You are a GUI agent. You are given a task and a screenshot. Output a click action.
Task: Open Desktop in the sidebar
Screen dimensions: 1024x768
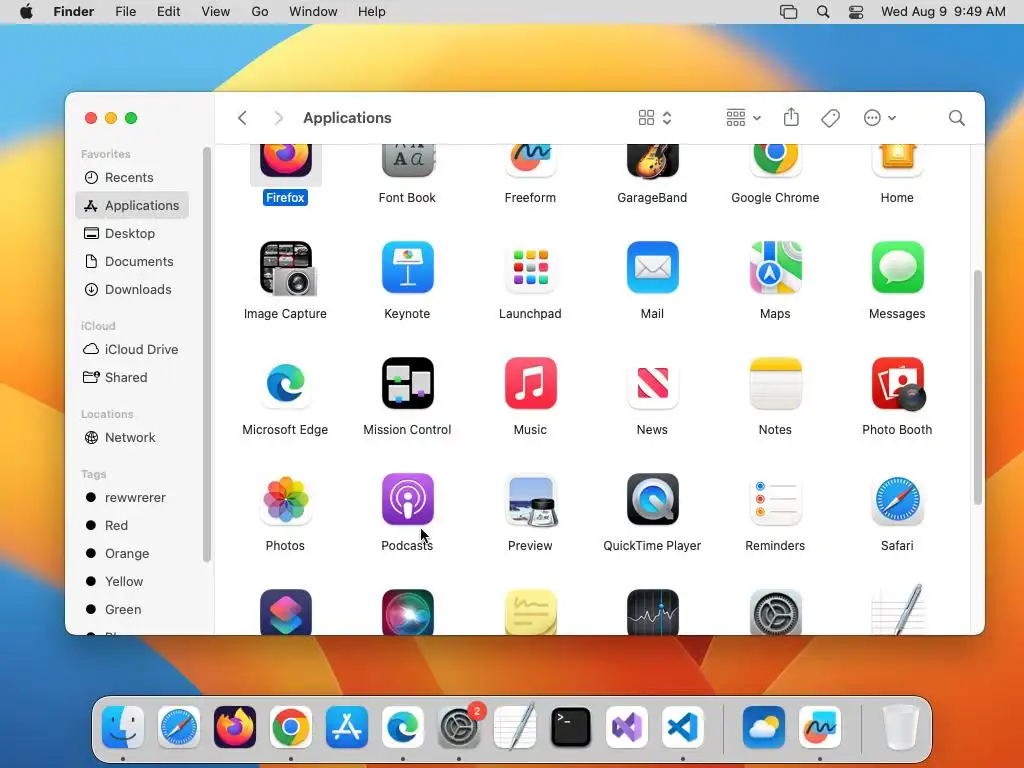(132, 234)
